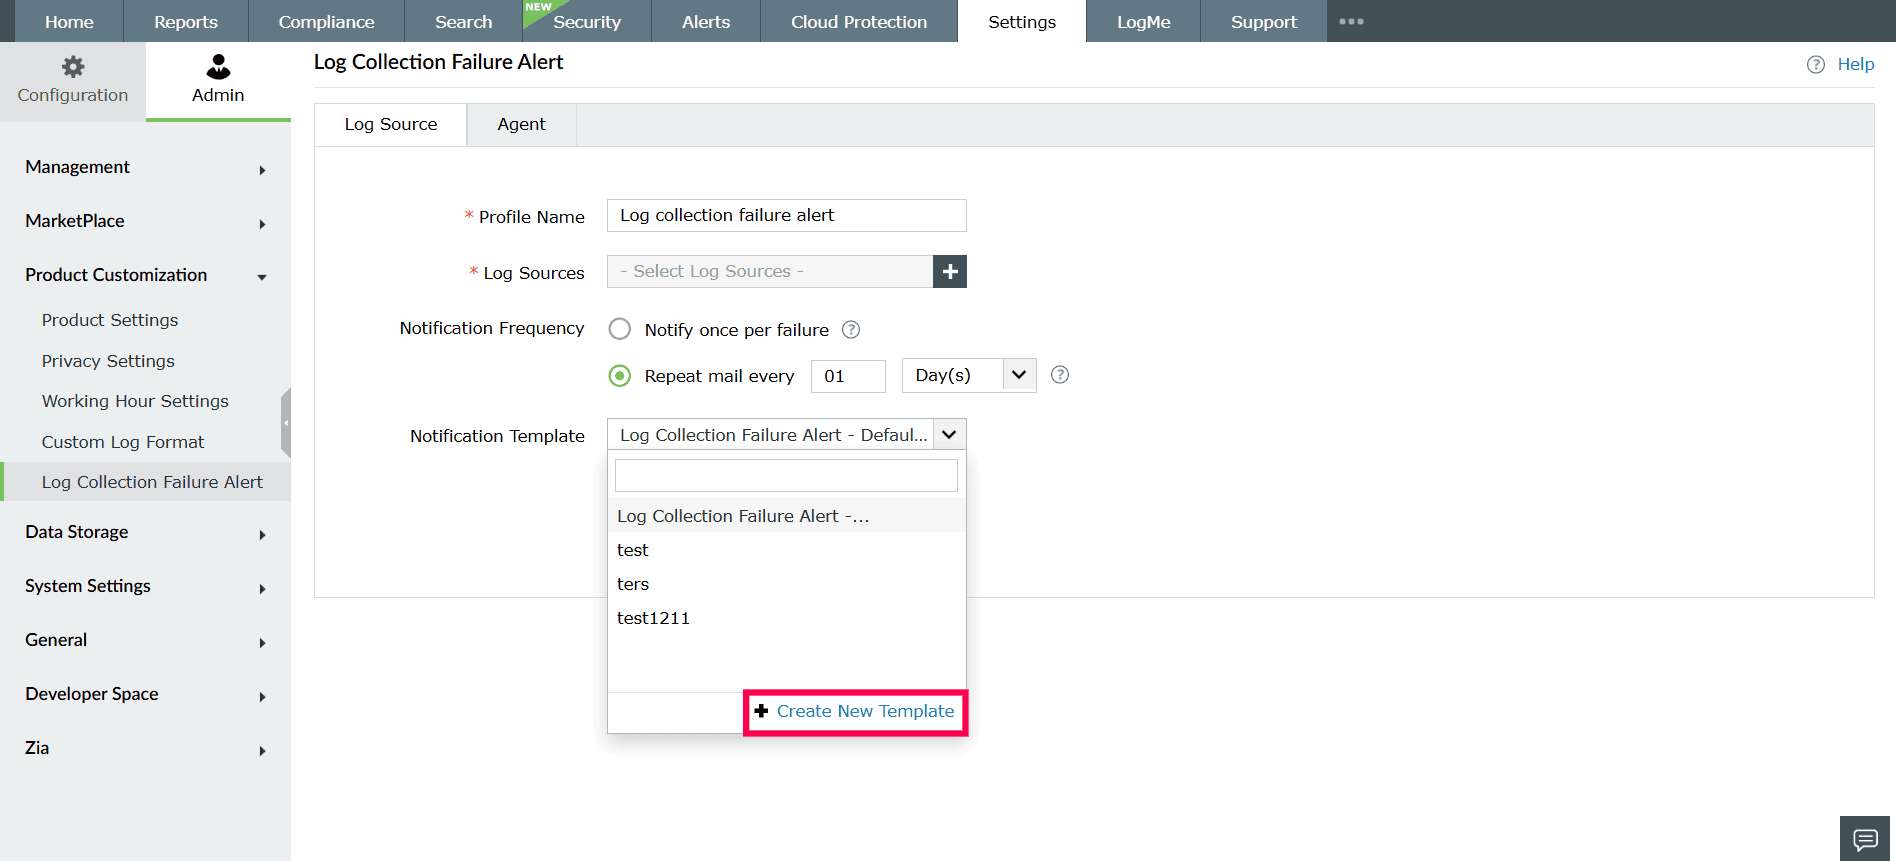The width and height of the screenshot is (1896, 861).
Task: Expand the Management menu section
Action: [x=146, y=167]
